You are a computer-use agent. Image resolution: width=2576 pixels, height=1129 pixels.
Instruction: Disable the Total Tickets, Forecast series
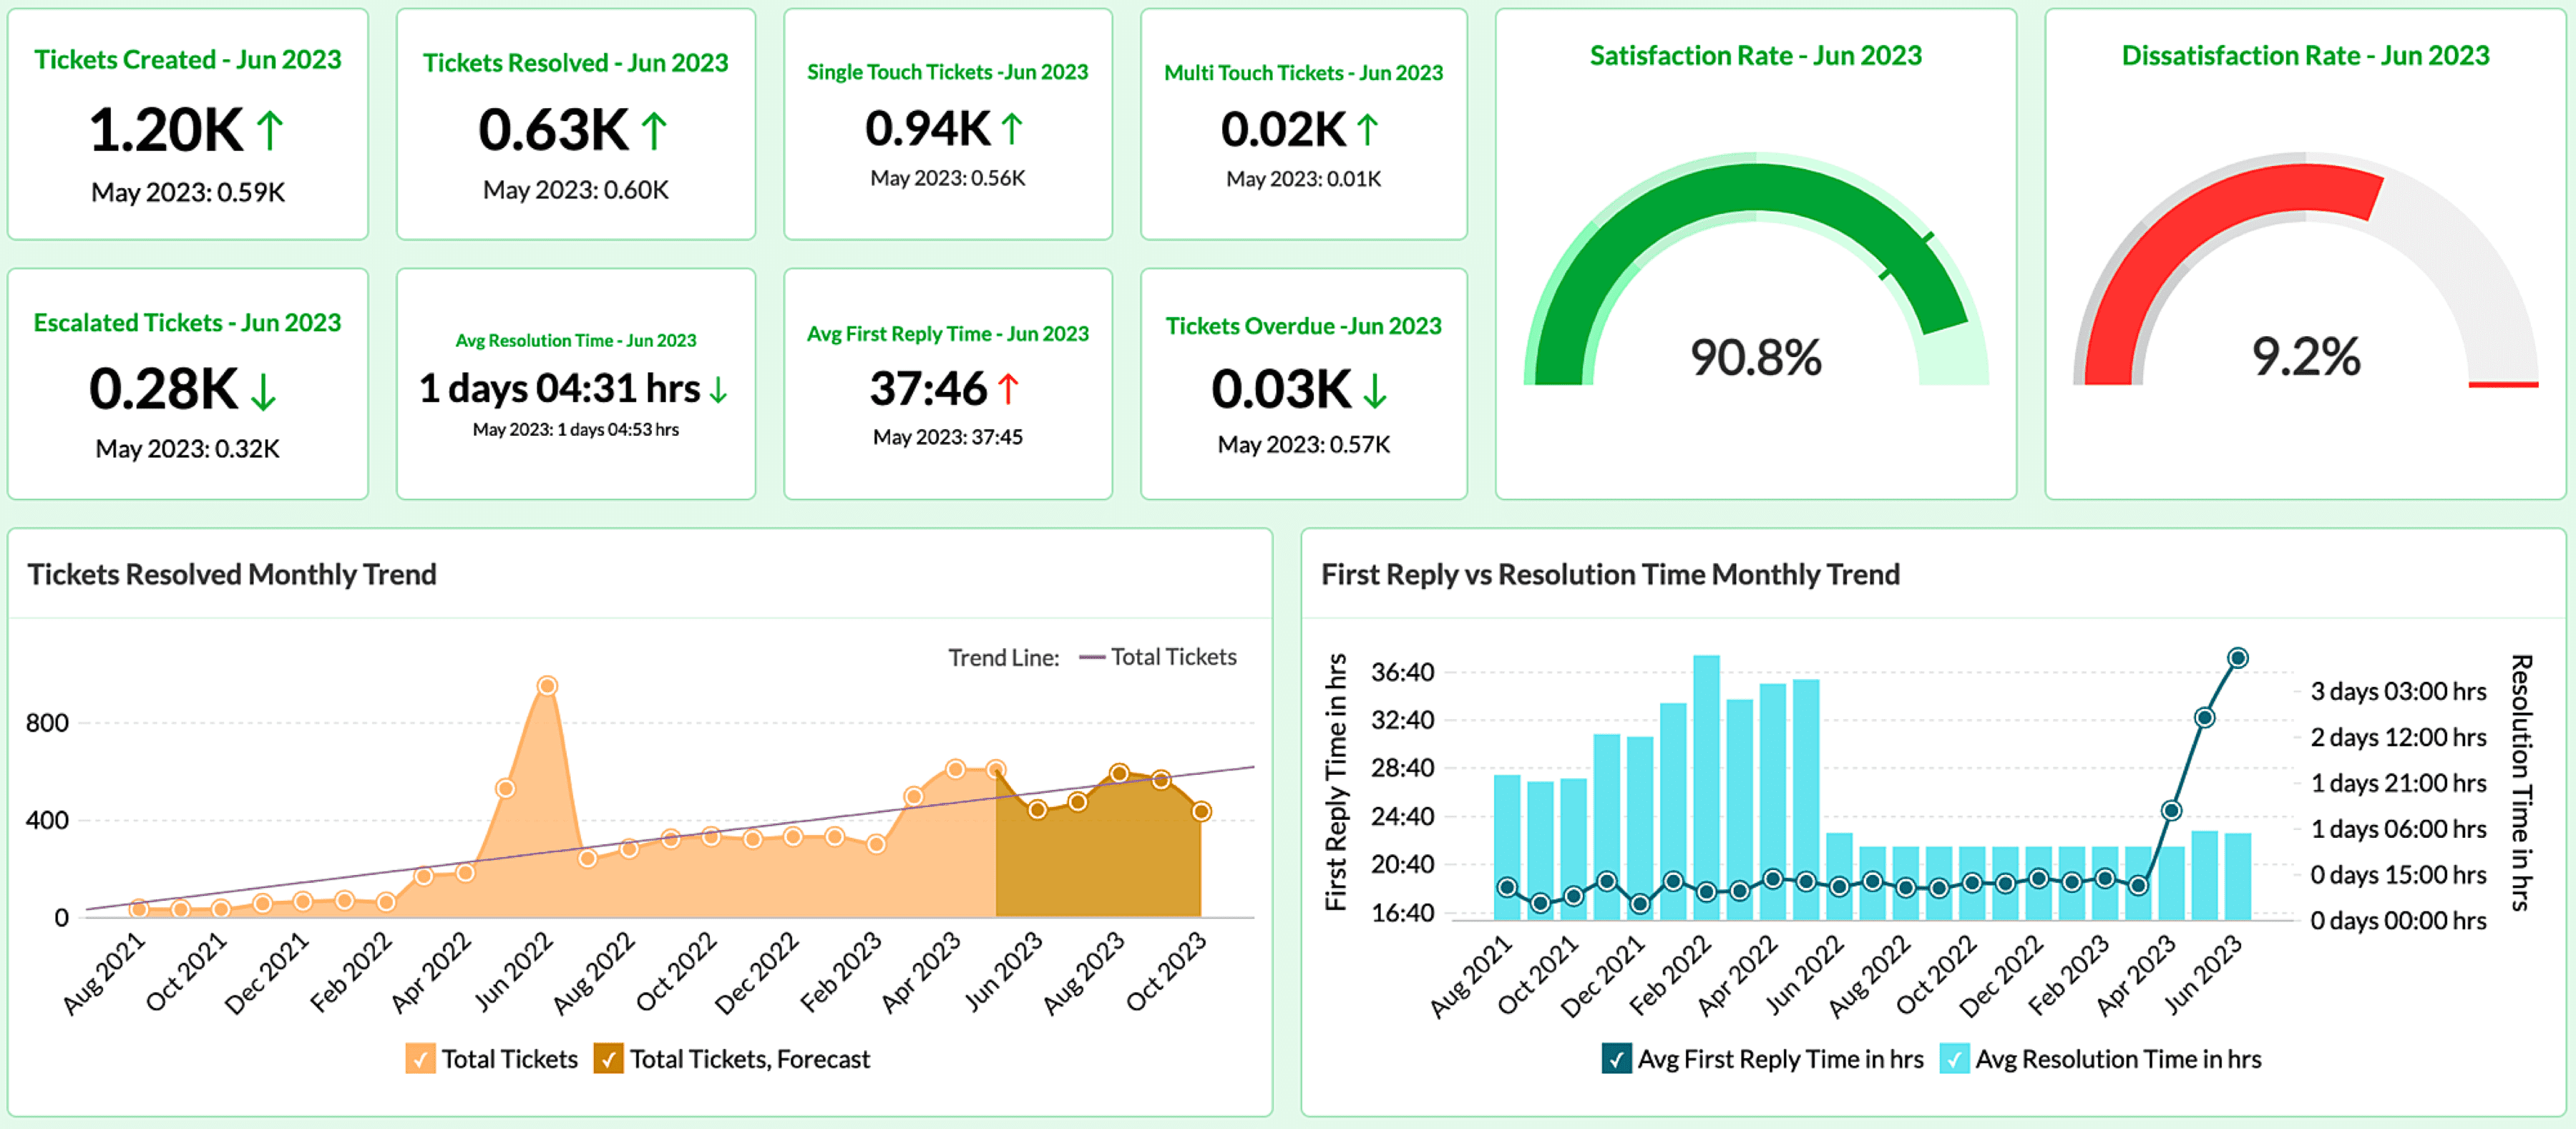[x=610, y=1058]
